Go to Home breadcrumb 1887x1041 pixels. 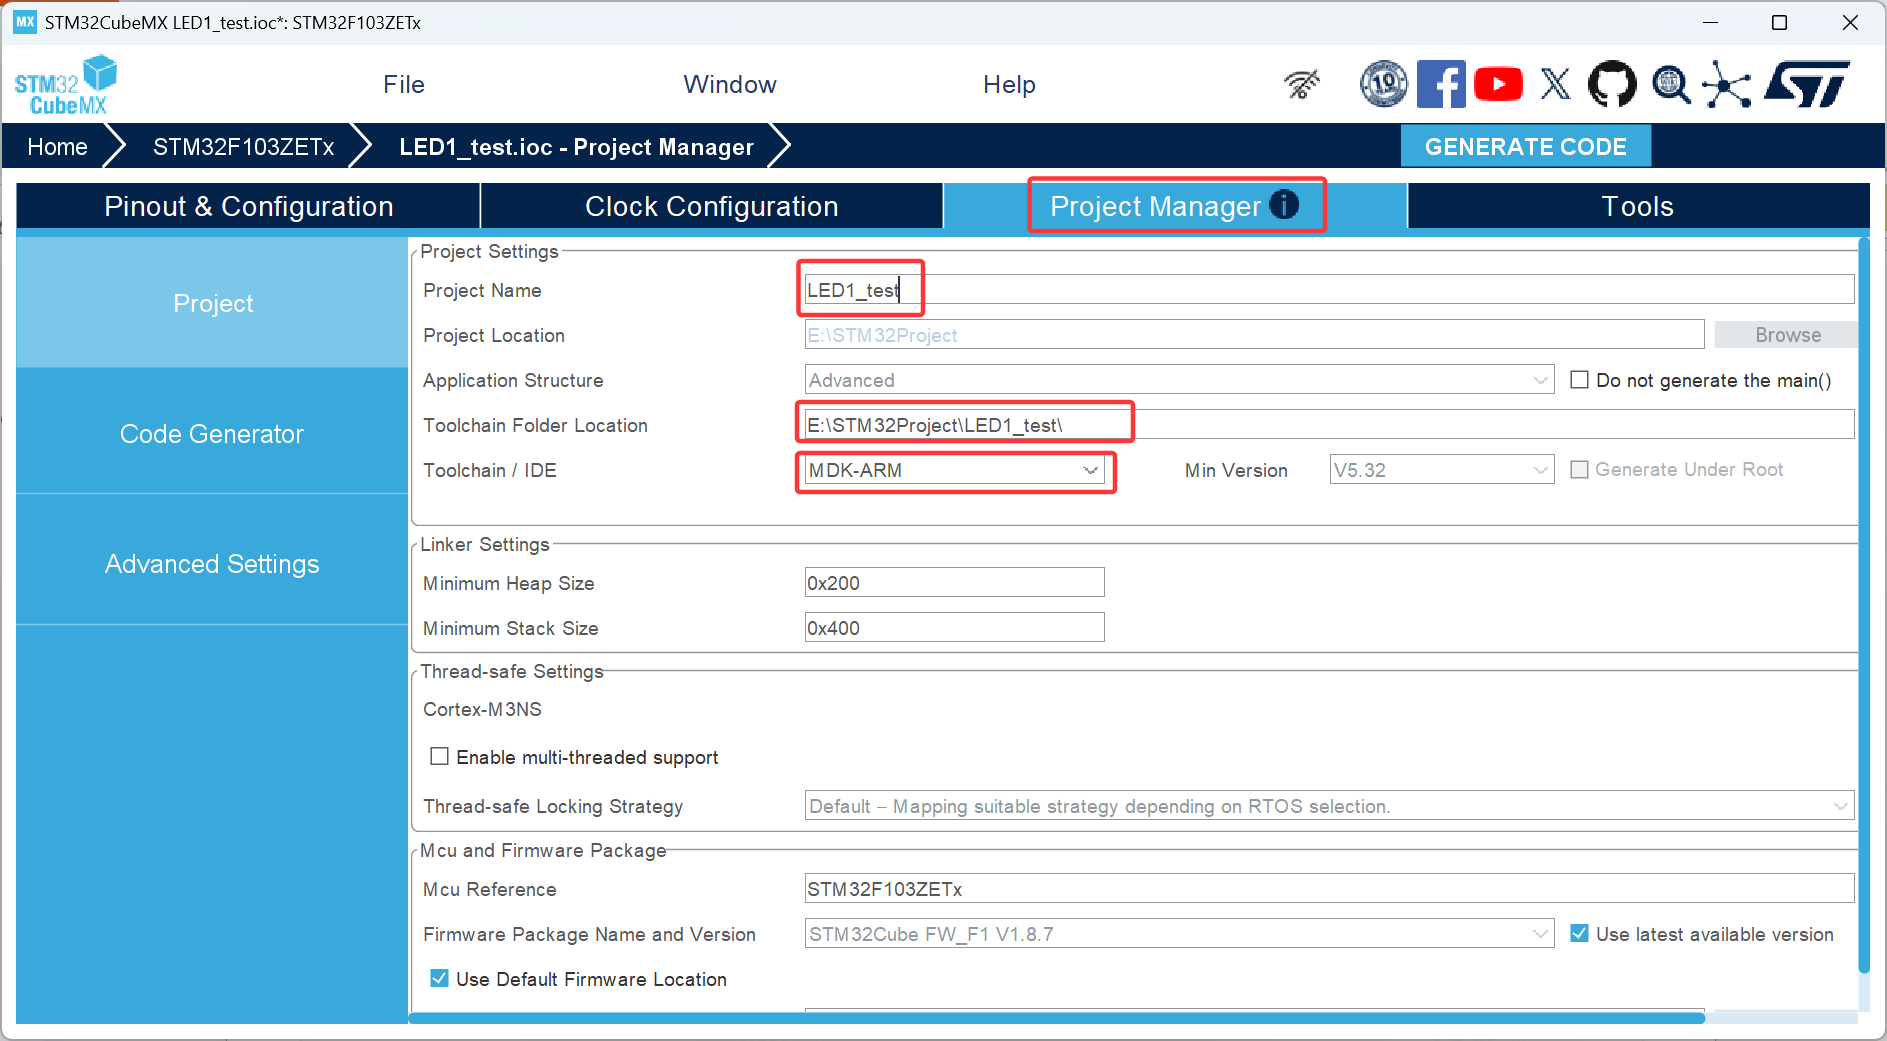click(57, 147)
